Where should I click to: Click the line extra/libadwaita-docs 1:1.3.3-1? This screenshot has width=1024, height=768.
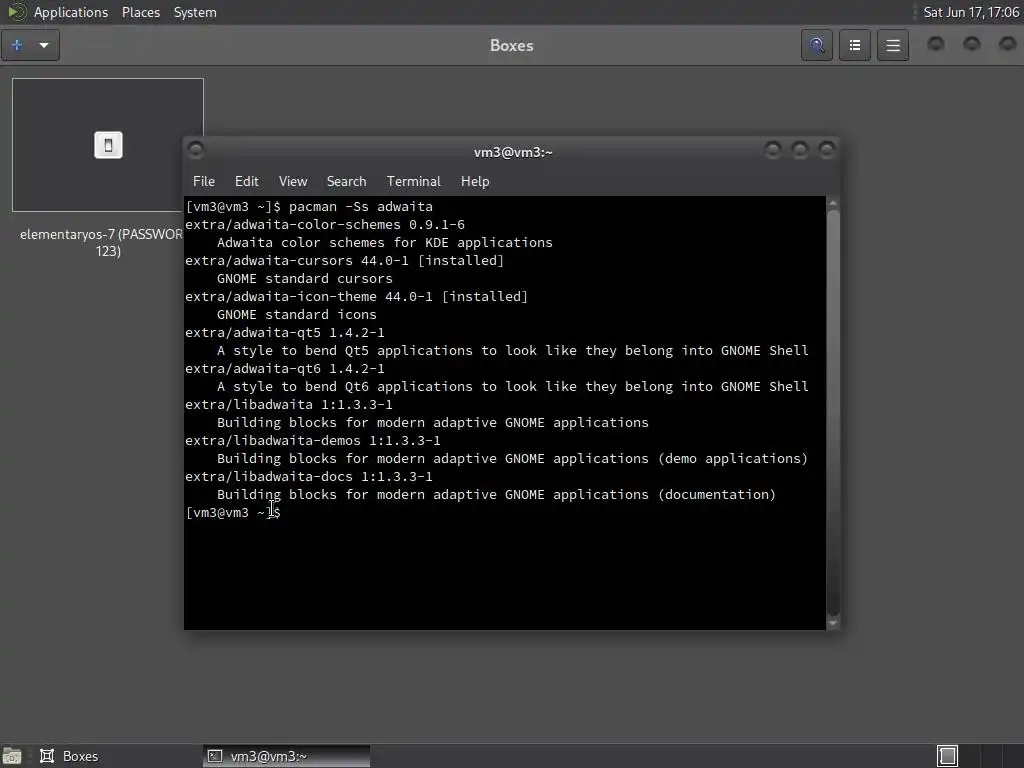(x=309, y=476)
